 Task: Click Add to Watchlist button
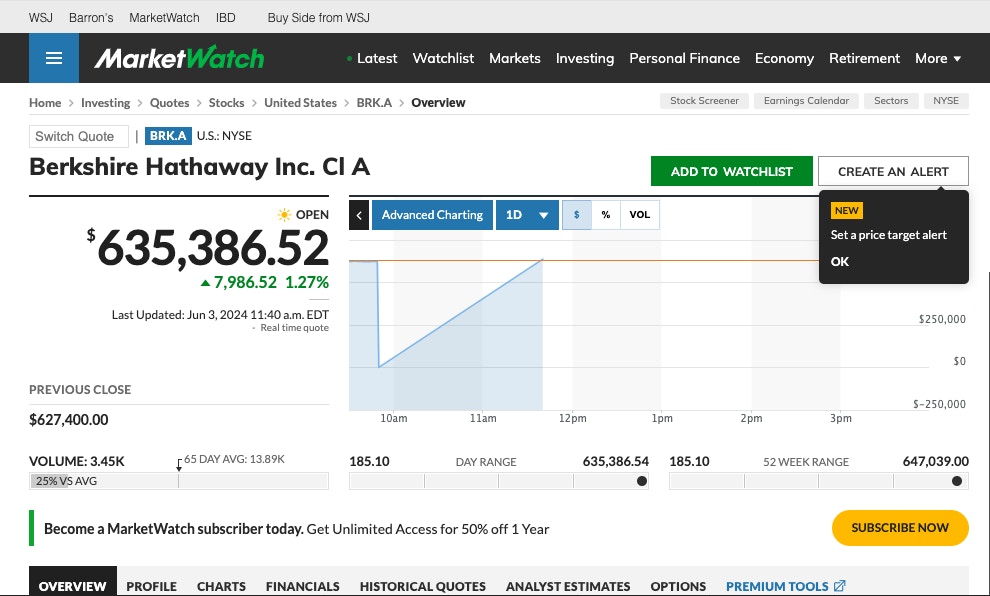731,171
